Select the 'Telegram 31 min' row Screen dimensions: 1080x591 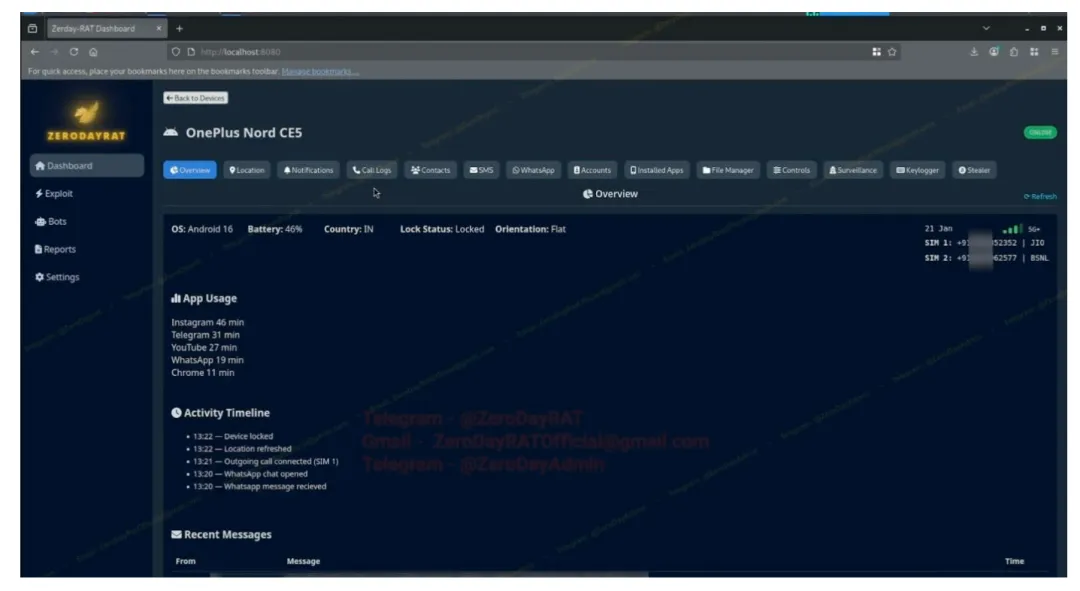[205, 335]
